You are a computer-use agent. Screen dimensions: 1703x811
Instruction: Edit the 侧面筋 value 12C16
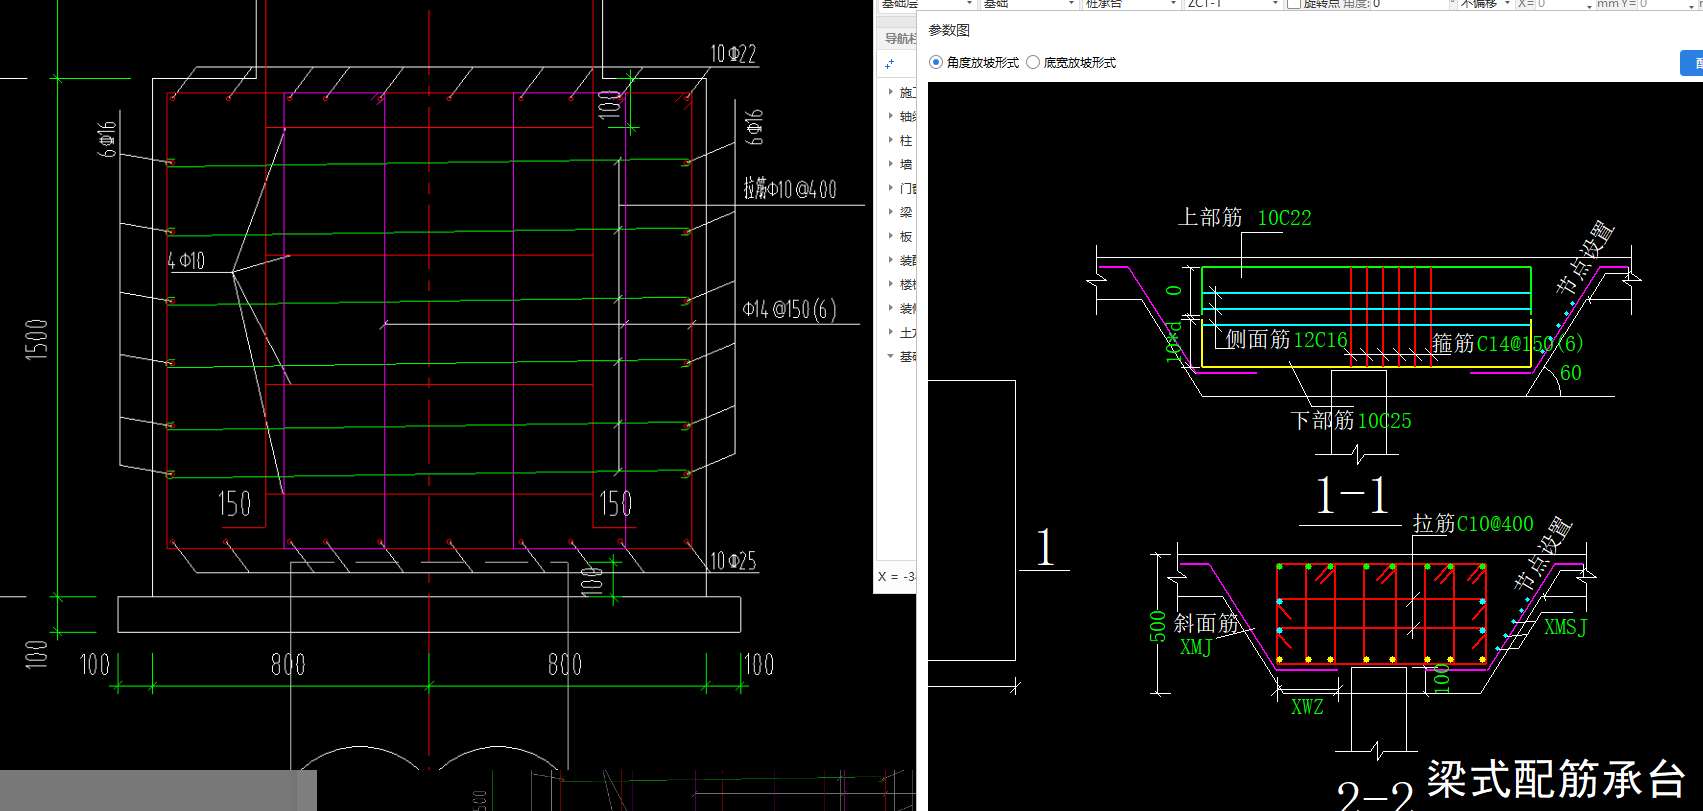[x=1320, y=340]
